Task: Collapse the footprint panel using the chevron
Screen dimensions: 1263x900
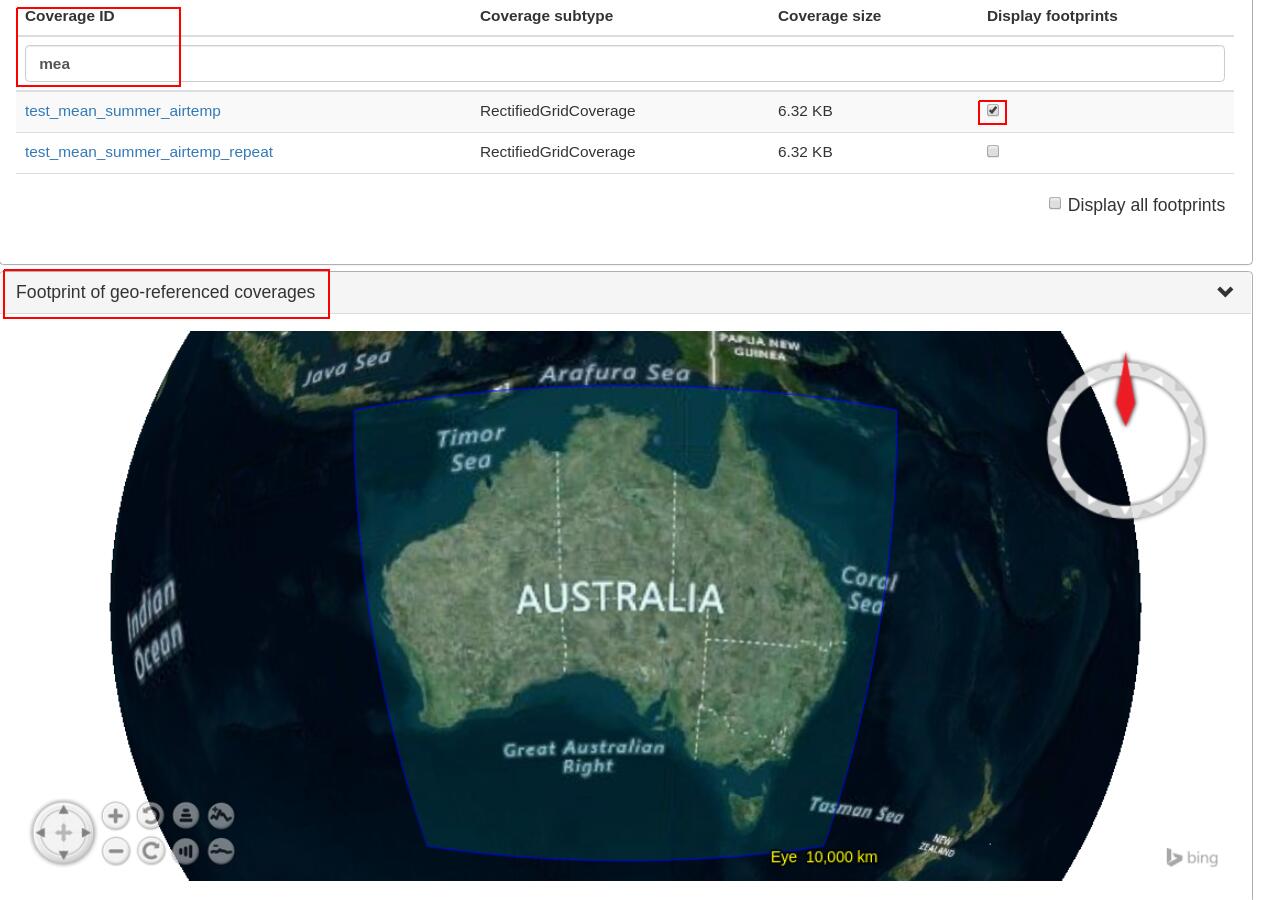Action: point(1225,292)
